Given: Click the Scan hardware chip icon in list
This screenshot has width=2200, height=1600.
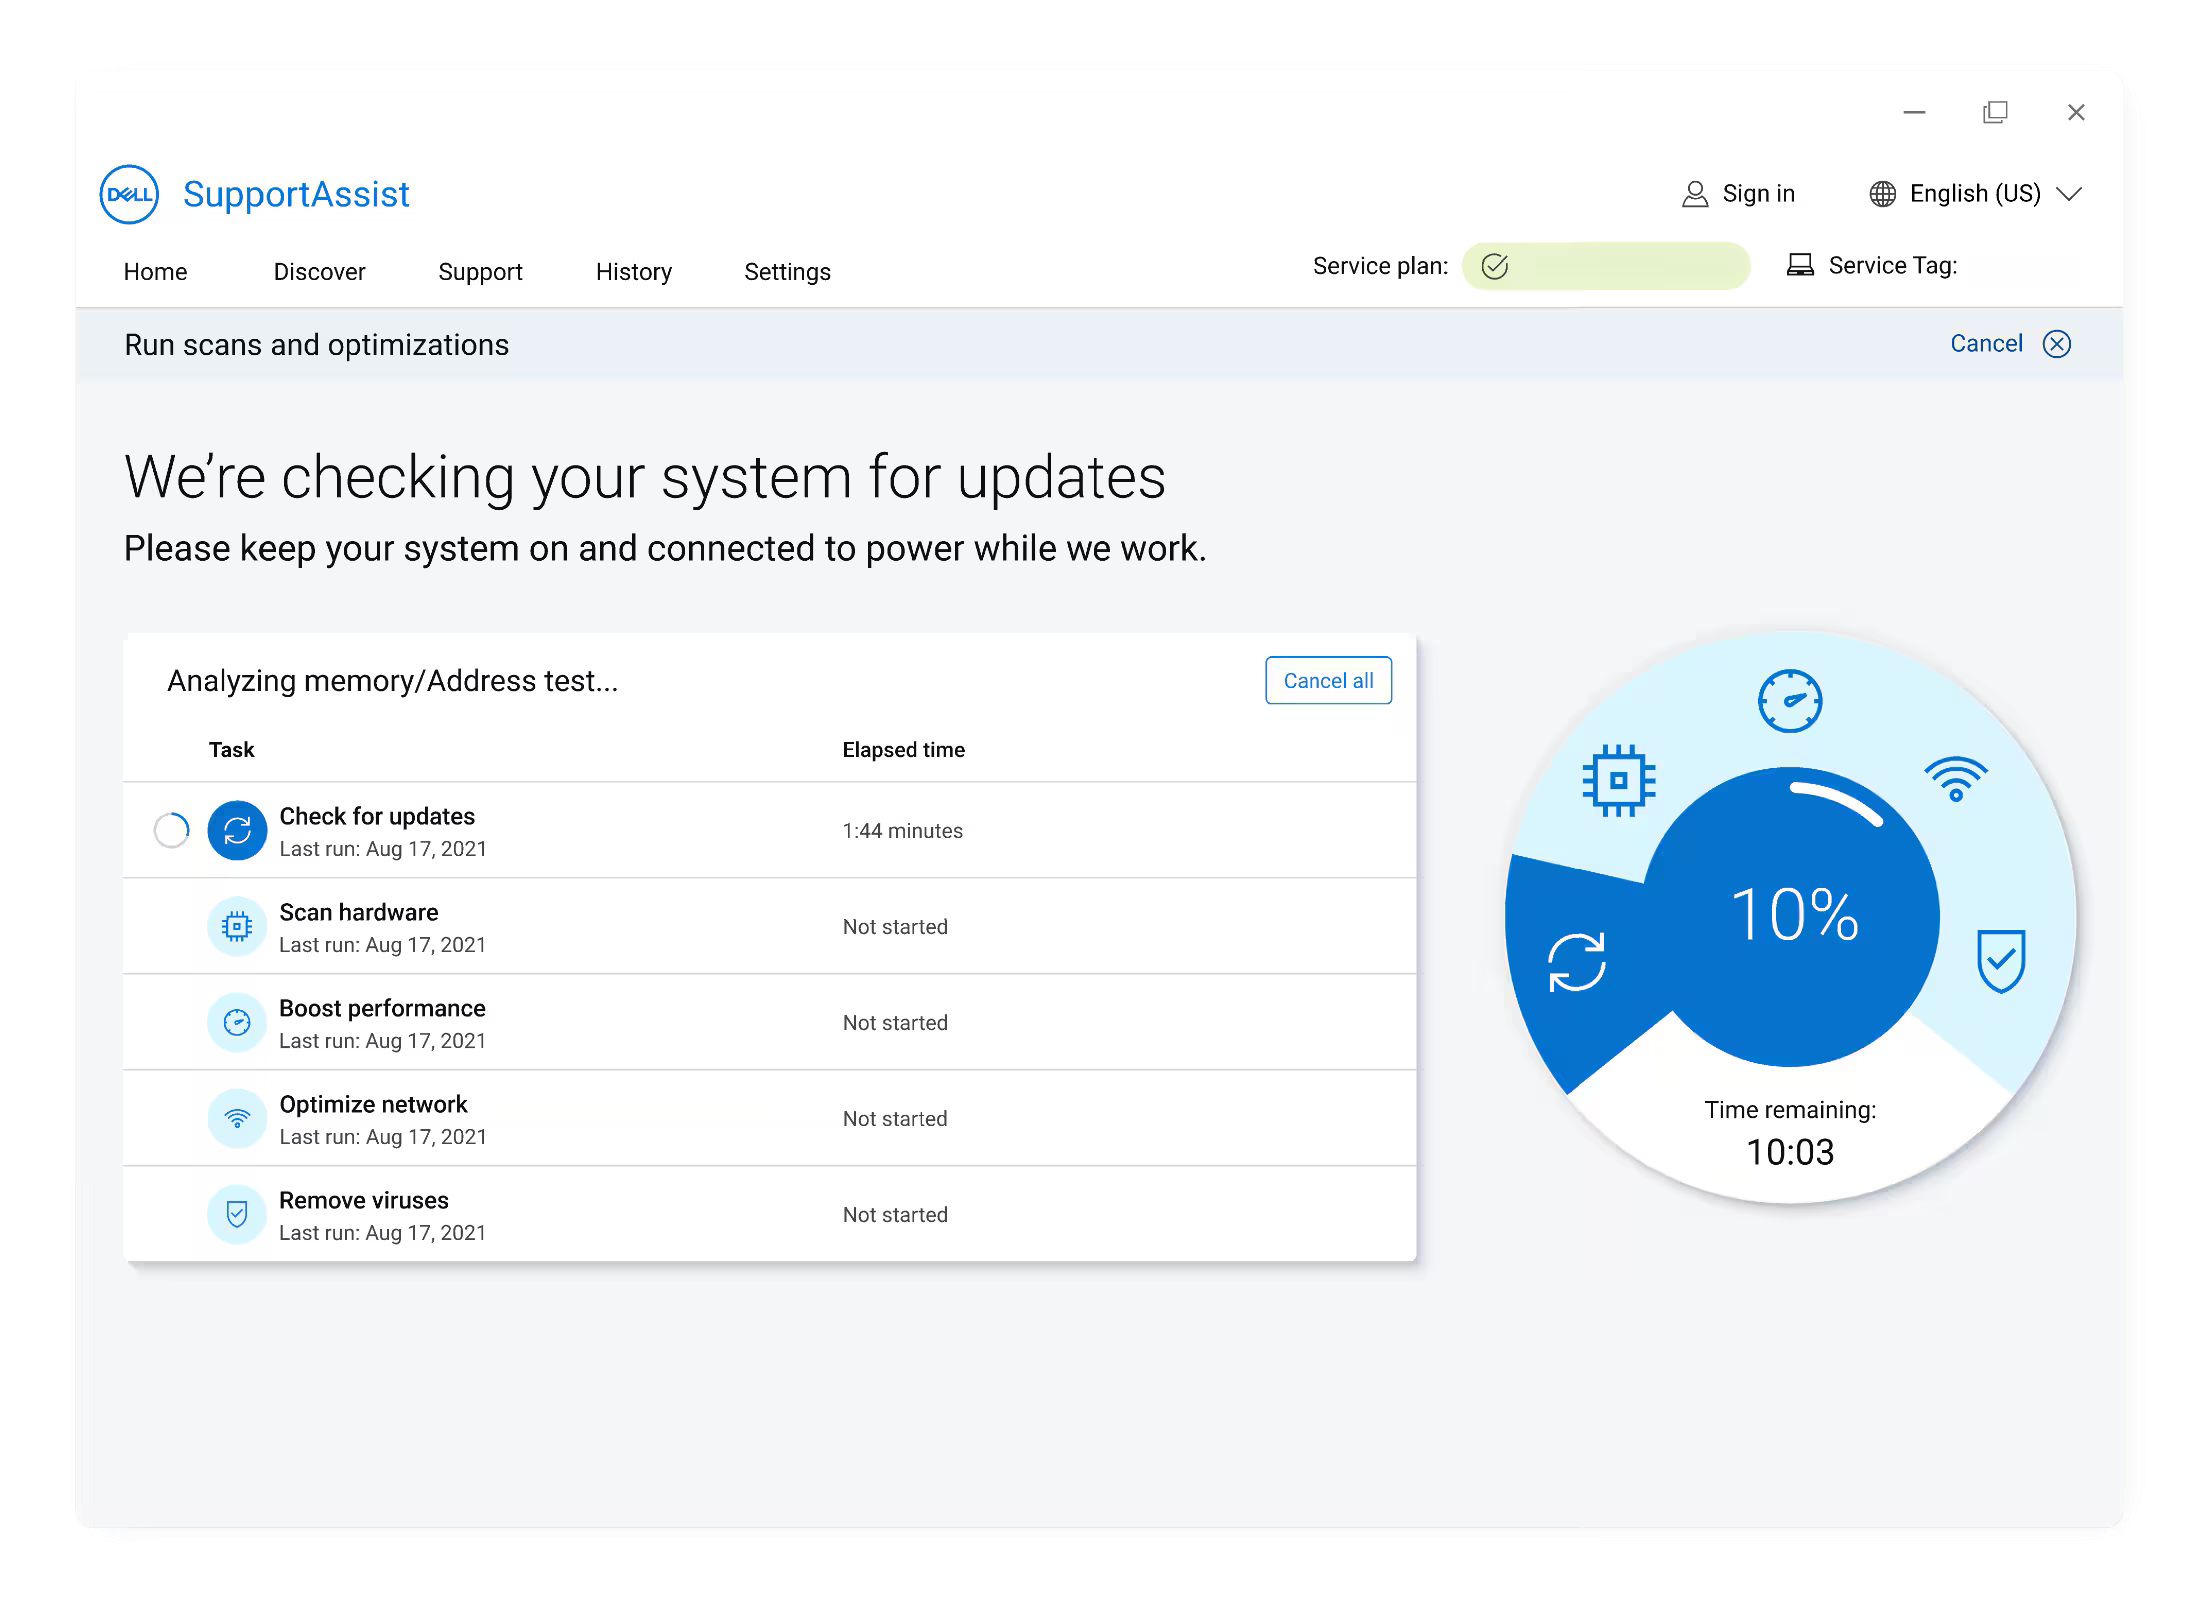Looking at the screenshot, I should click(x=237, y=927).
